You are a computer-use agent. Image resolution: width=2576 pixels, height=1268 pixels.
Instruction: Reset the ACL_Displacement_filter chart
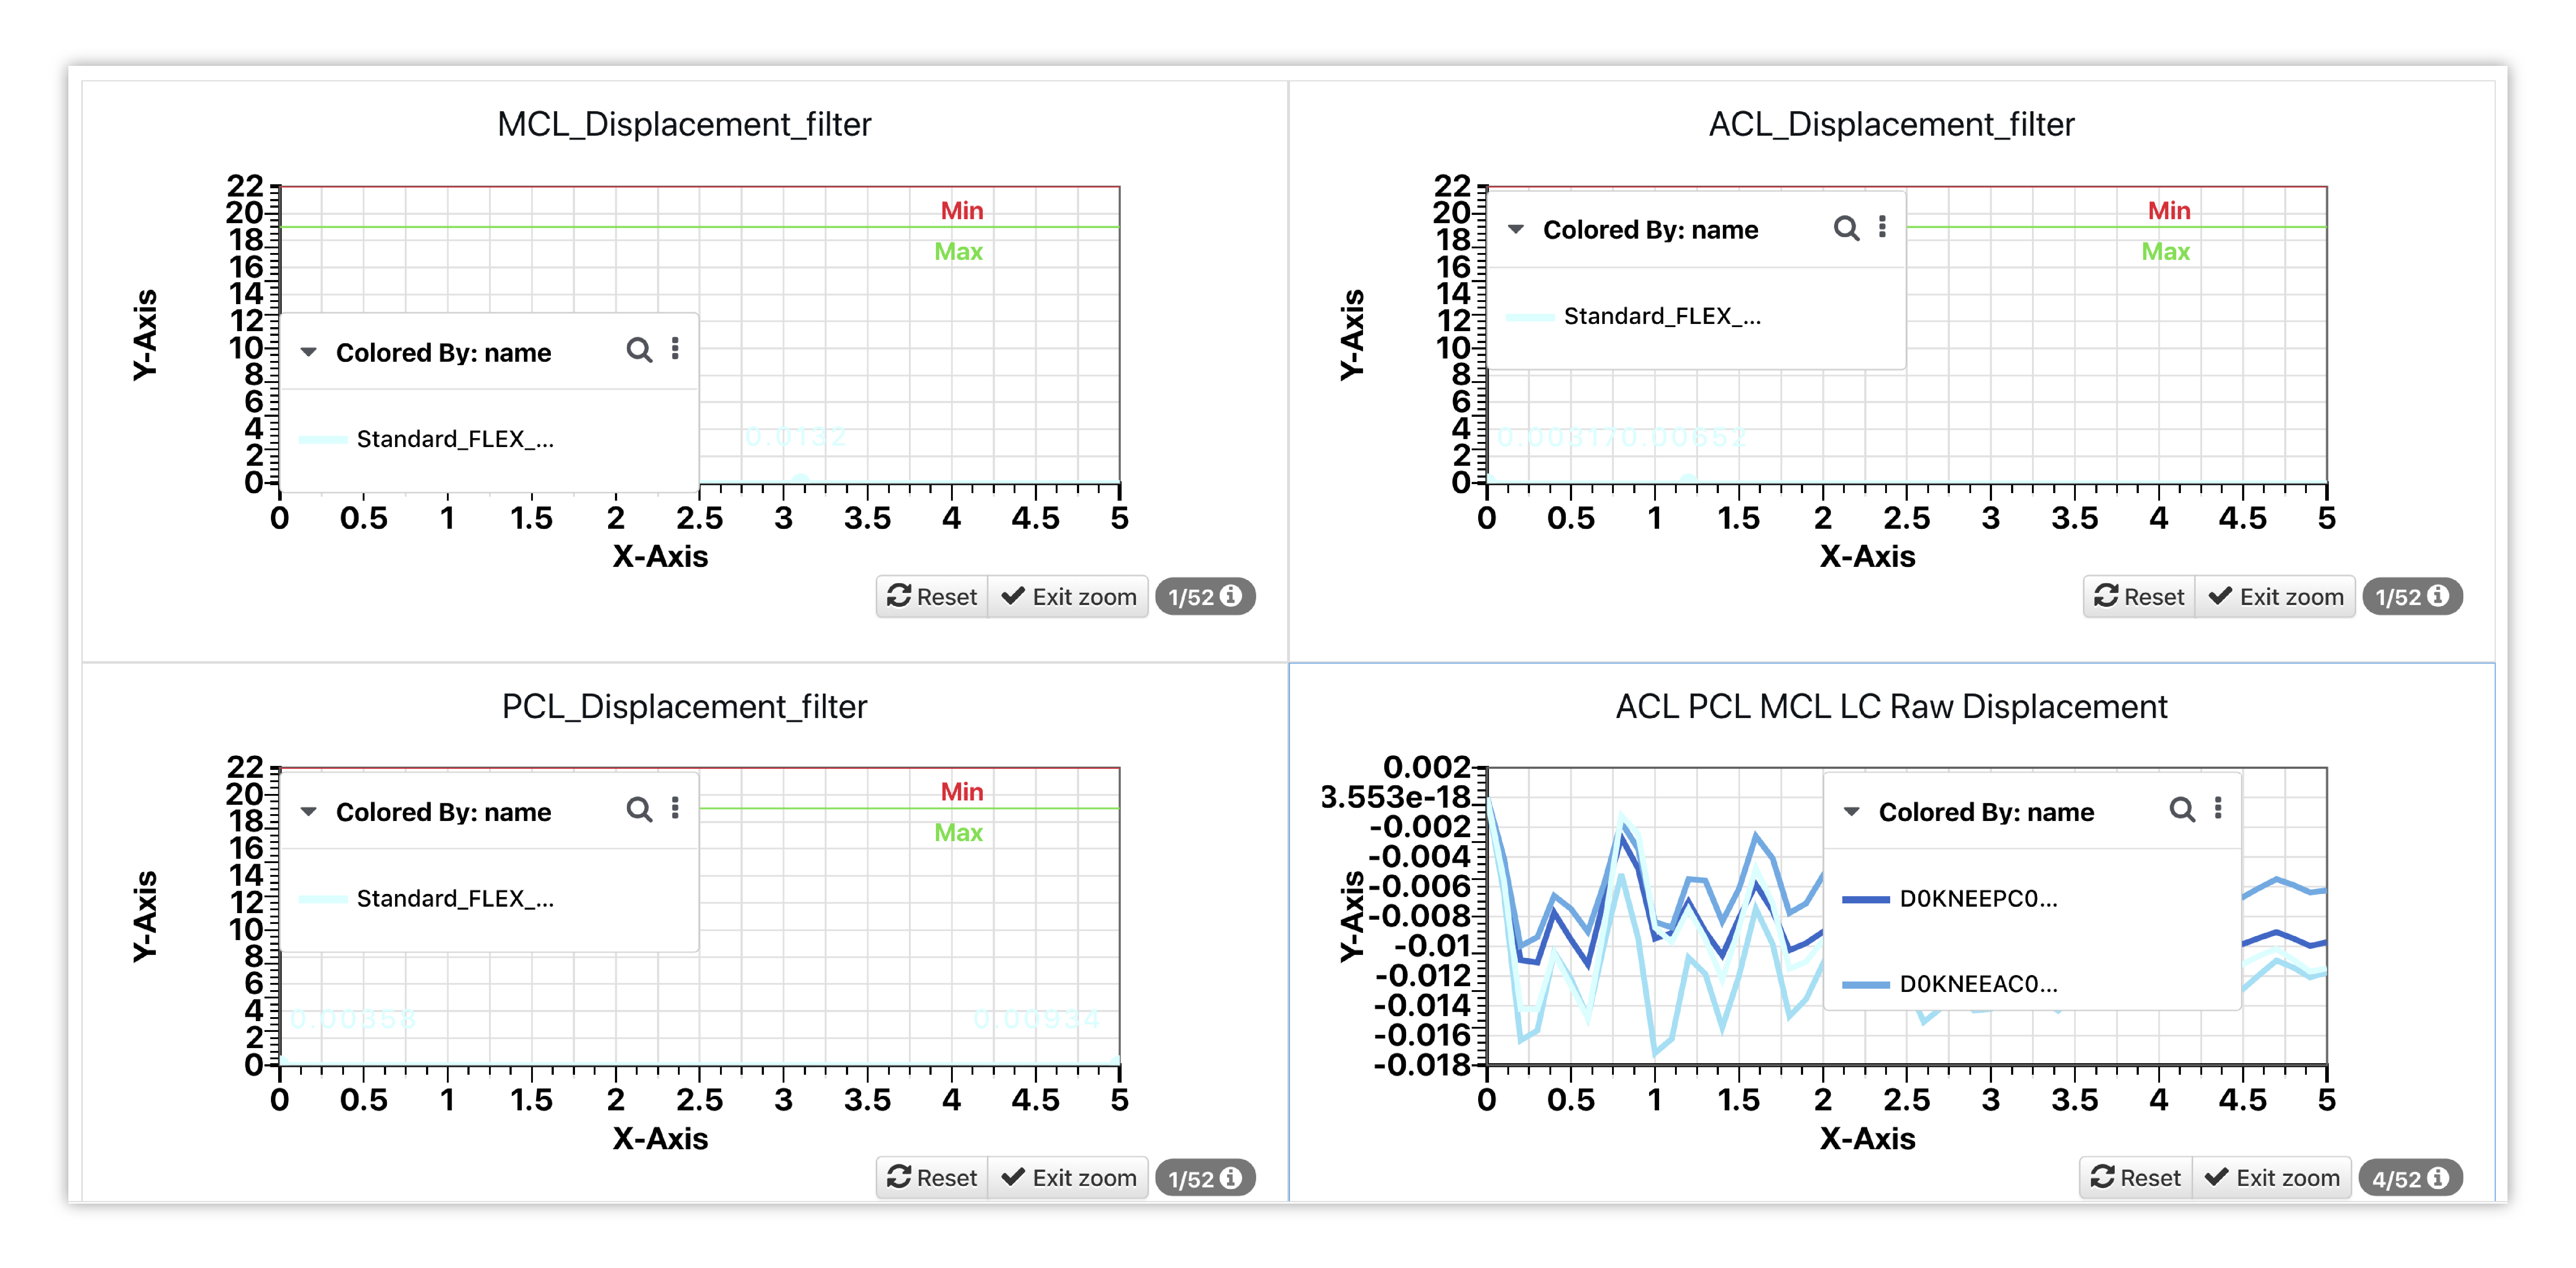coord(2139,597)
